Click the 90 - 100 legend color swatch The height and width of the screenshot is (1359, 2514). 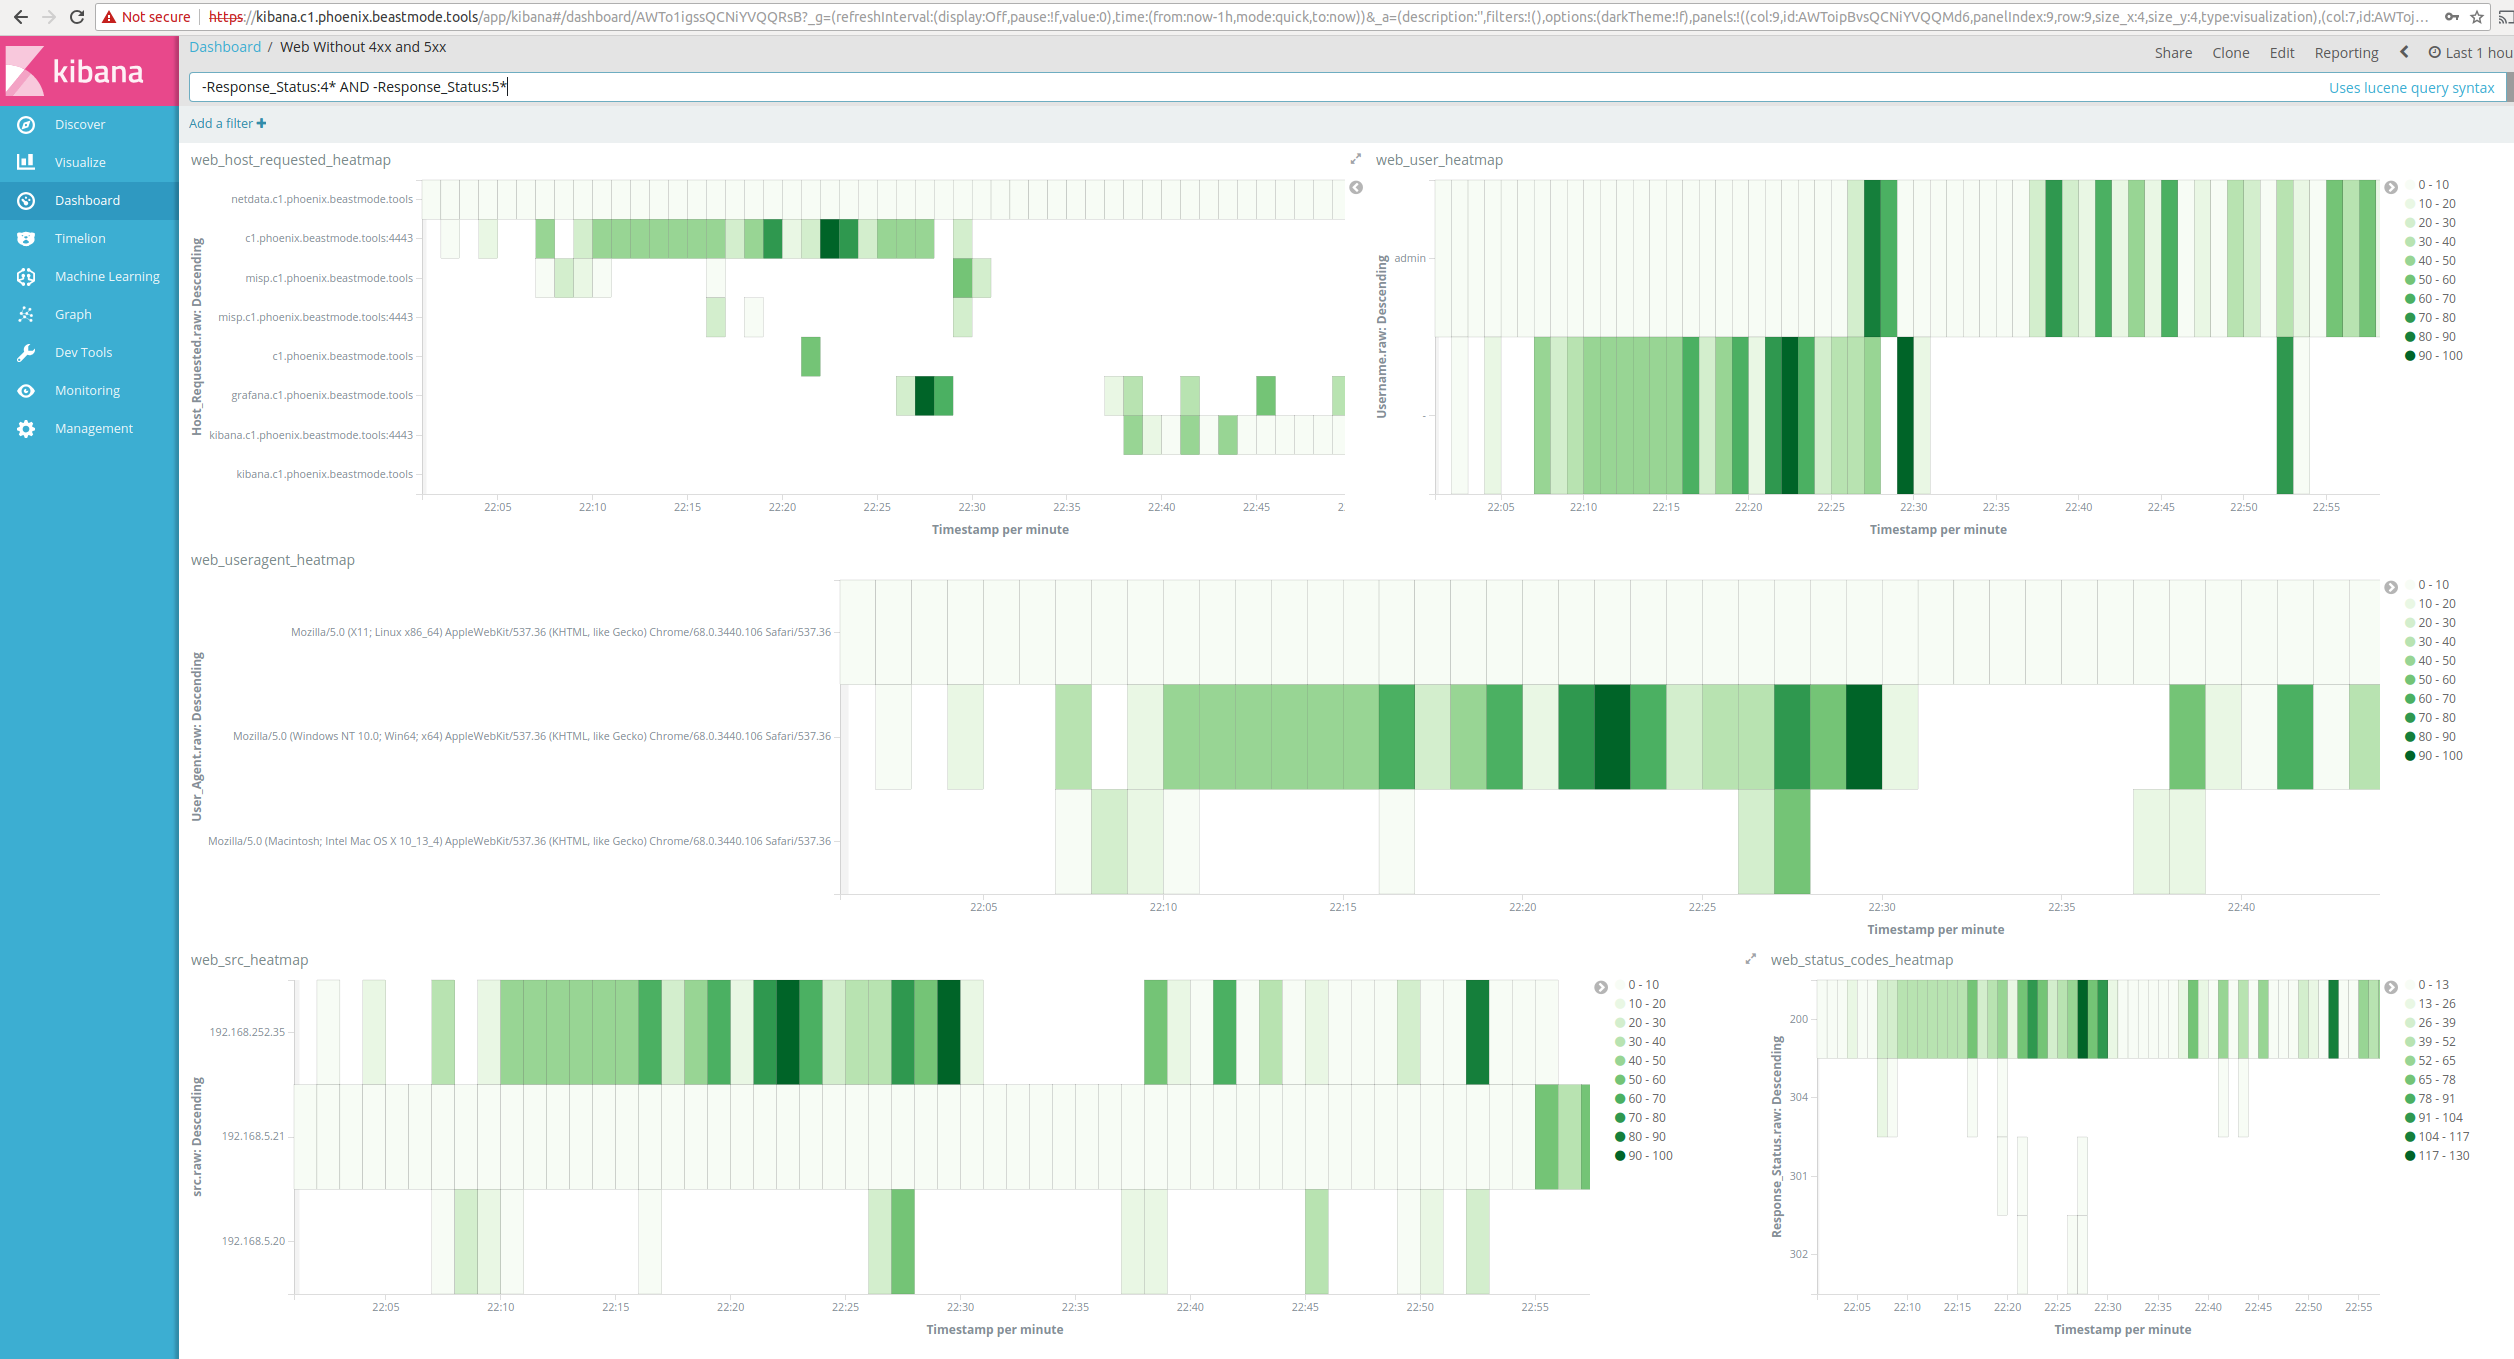coord(2410,356)
